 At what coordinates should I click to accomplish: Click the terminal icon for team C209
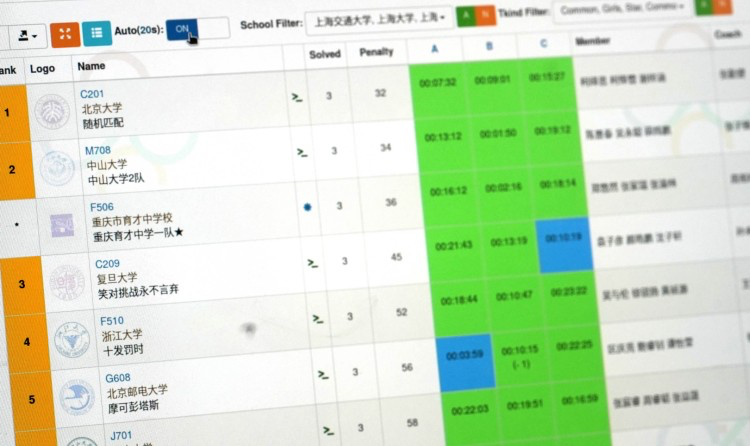coord(312,263)
